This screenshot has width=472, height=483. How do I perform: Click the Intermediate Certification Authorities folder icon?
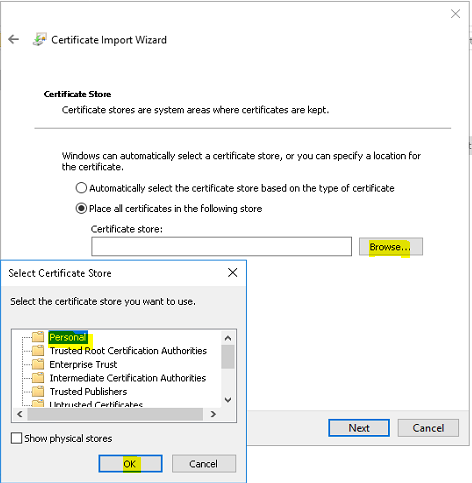38,378
